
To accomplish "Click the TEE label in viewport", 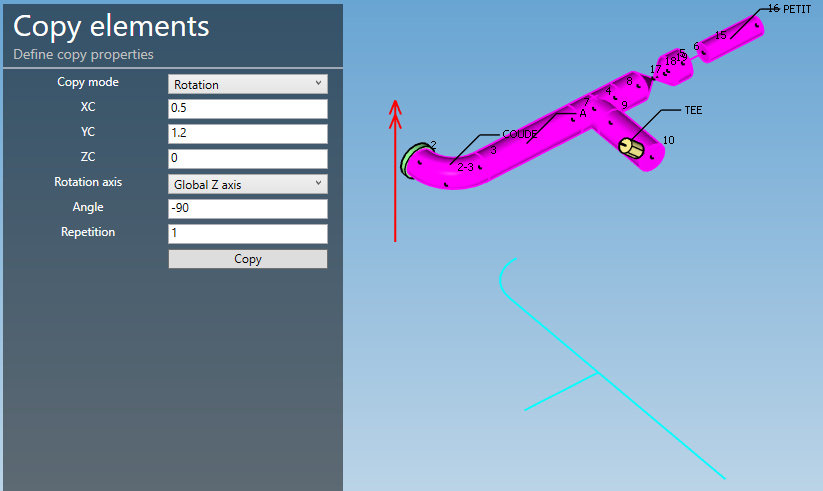I will coord(693,110).
